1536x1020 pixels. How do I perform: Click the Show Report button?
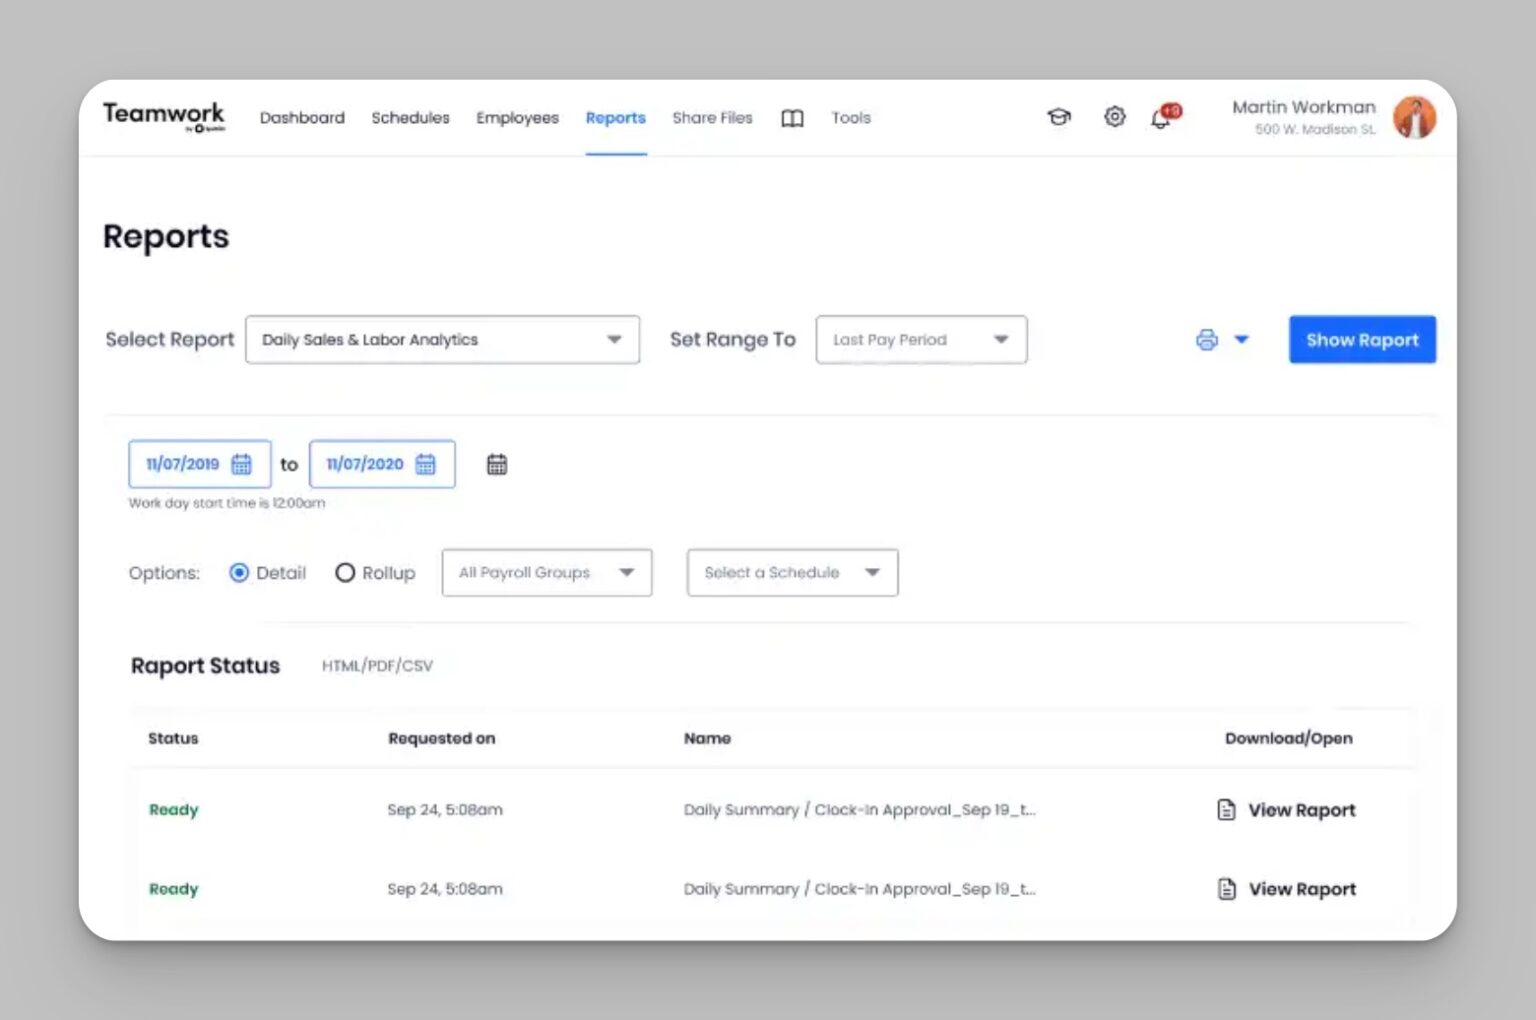pos(1361,340)
